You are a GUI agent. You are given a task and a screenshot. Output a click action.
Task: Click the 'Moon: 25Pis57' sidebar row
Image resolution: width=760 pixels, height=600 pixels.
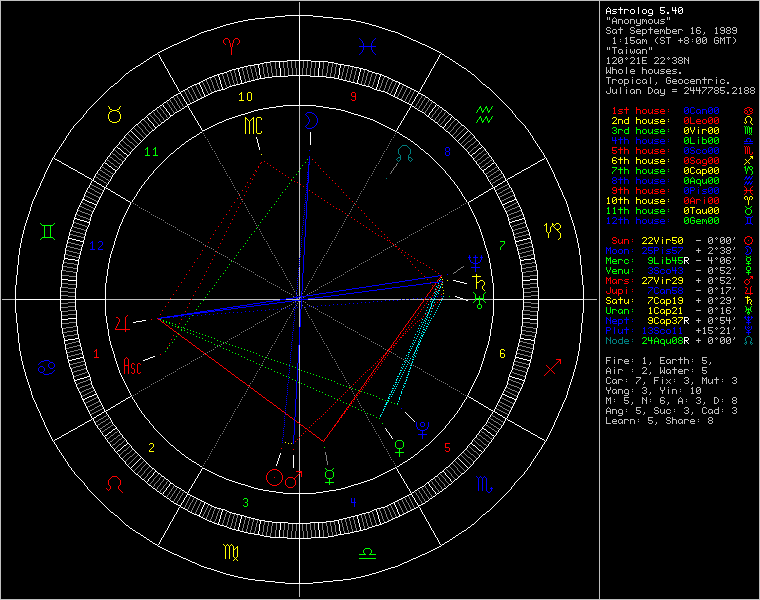click(681, 251)
